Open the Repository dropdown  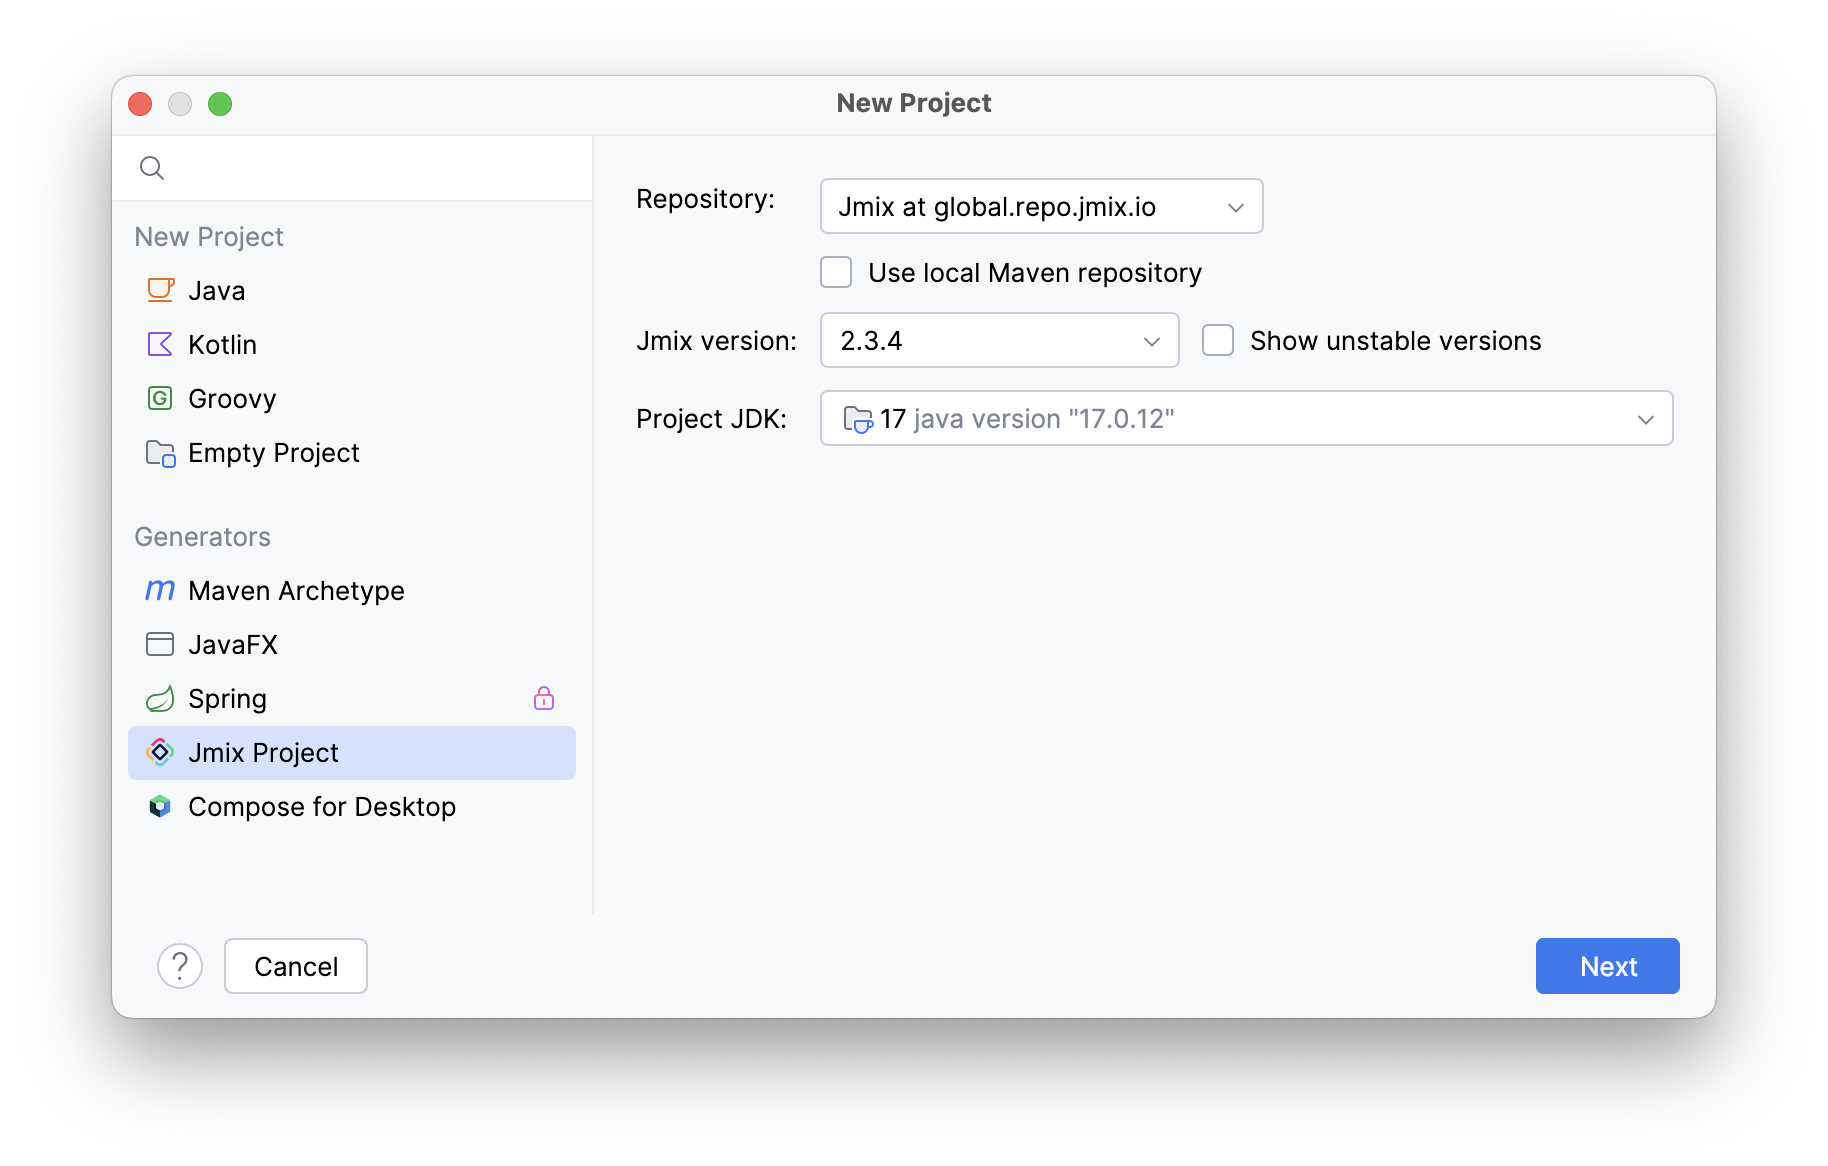[1041, 206]
